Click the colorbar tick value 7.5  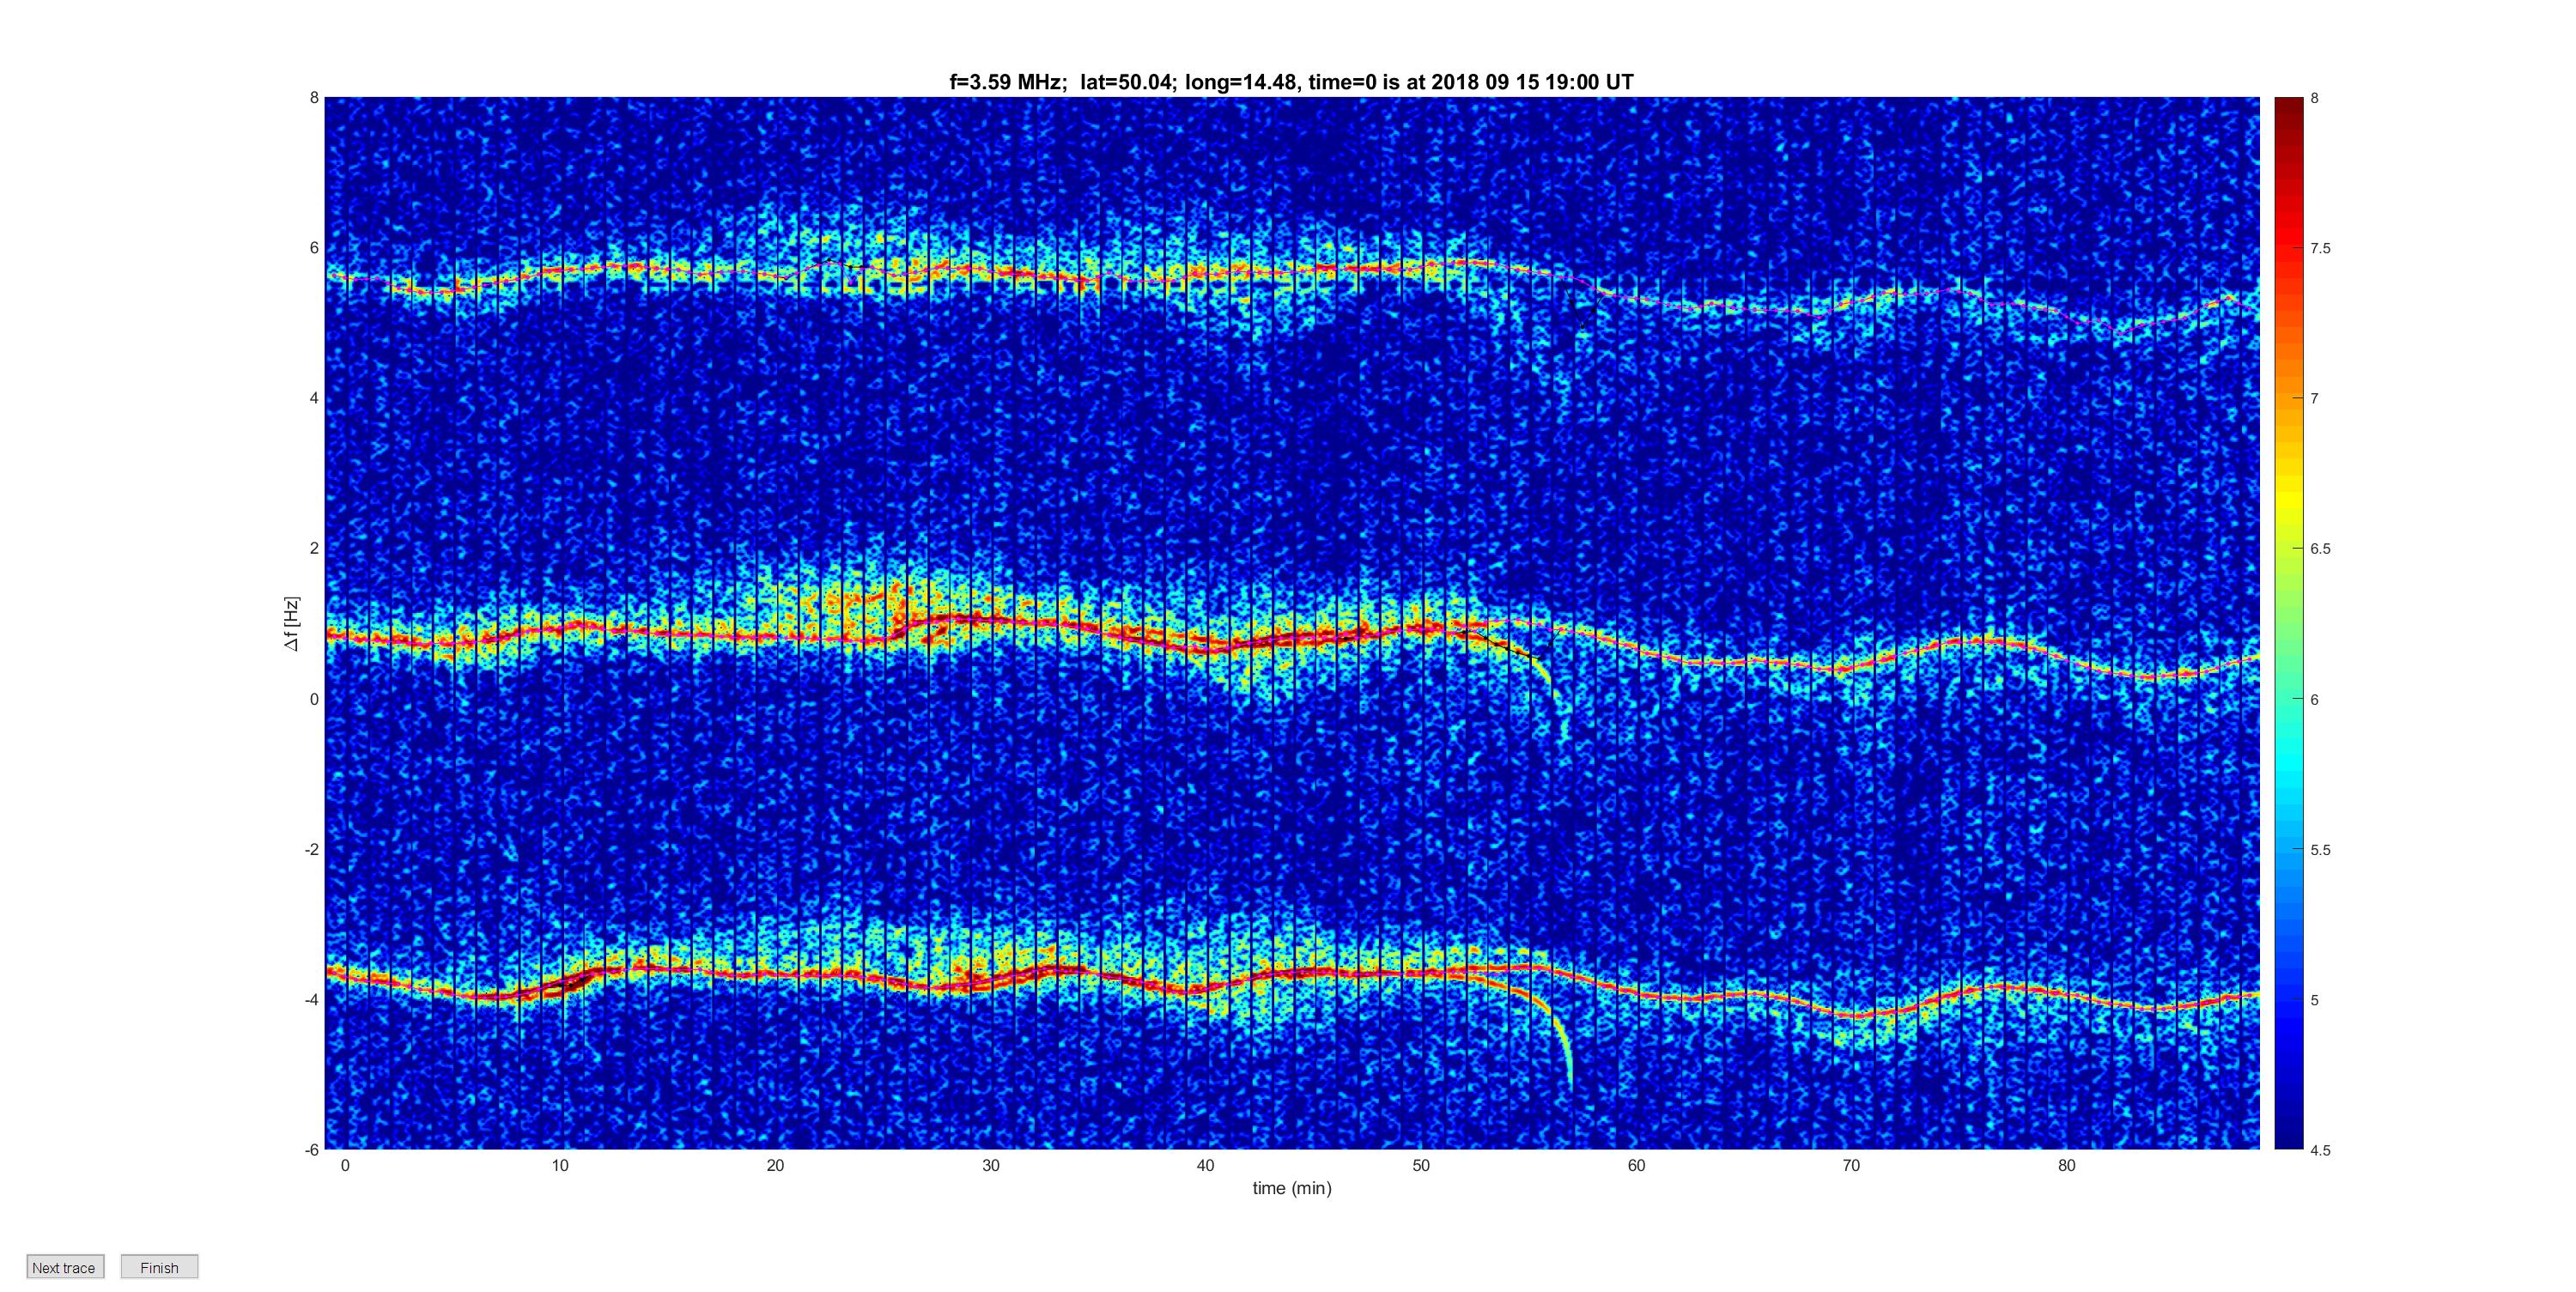2320,248
